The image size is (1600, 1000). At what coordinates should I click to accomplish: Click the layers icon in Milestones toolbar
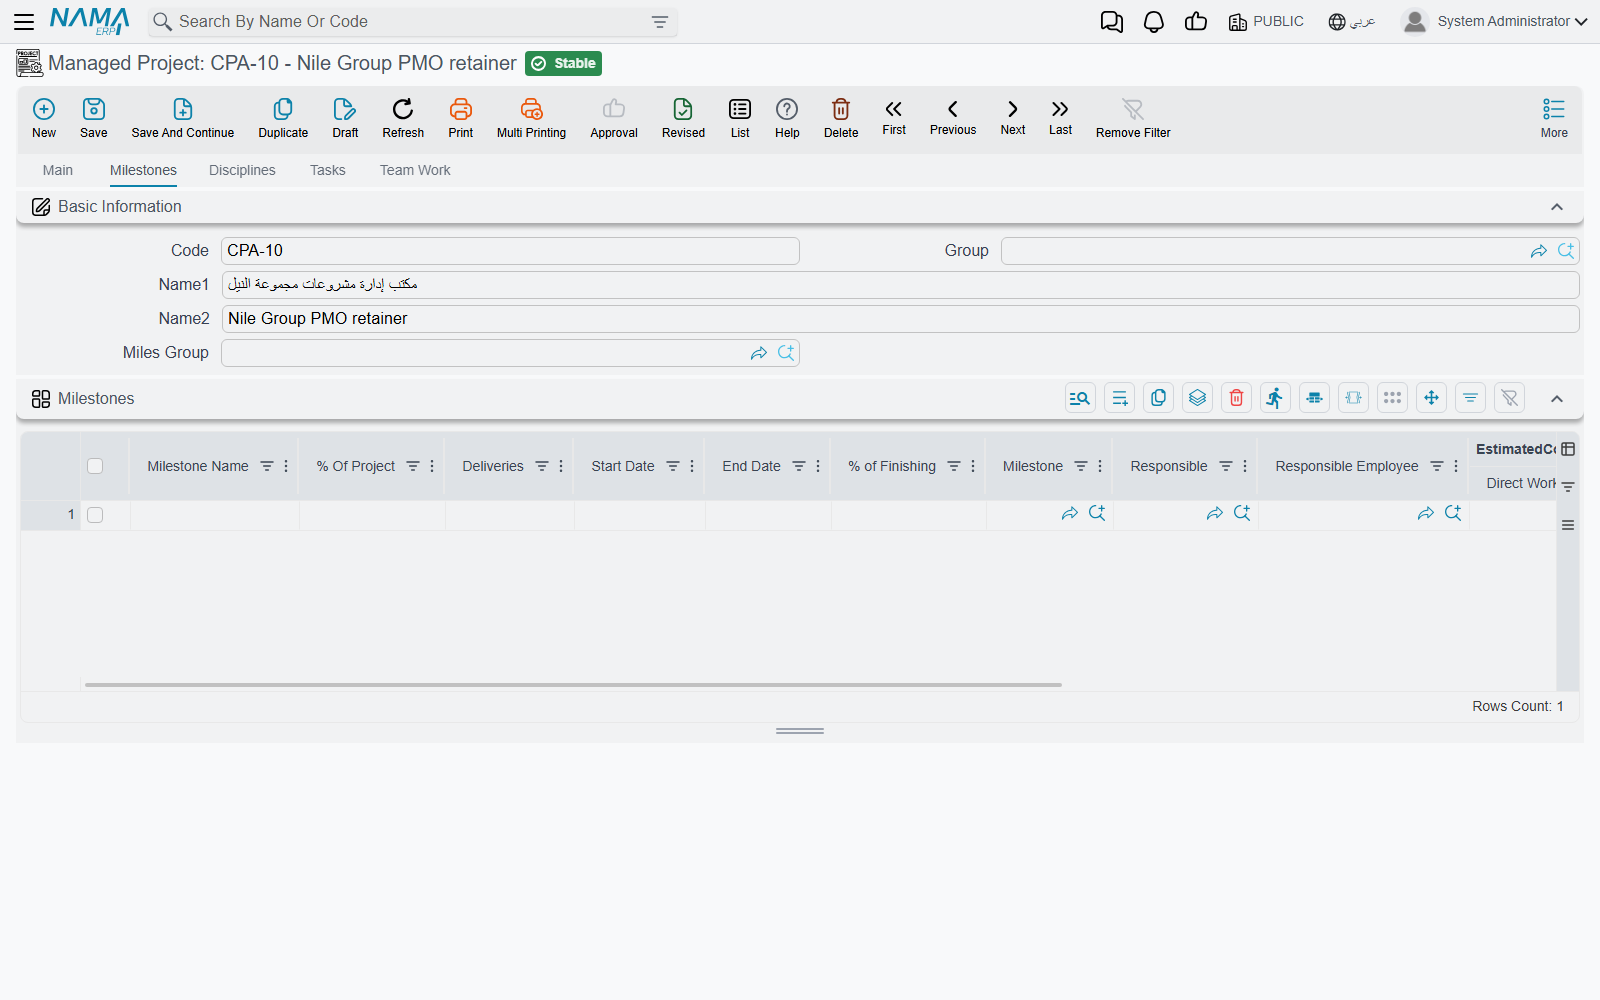pyautogui.click(x=1198, y=398)
